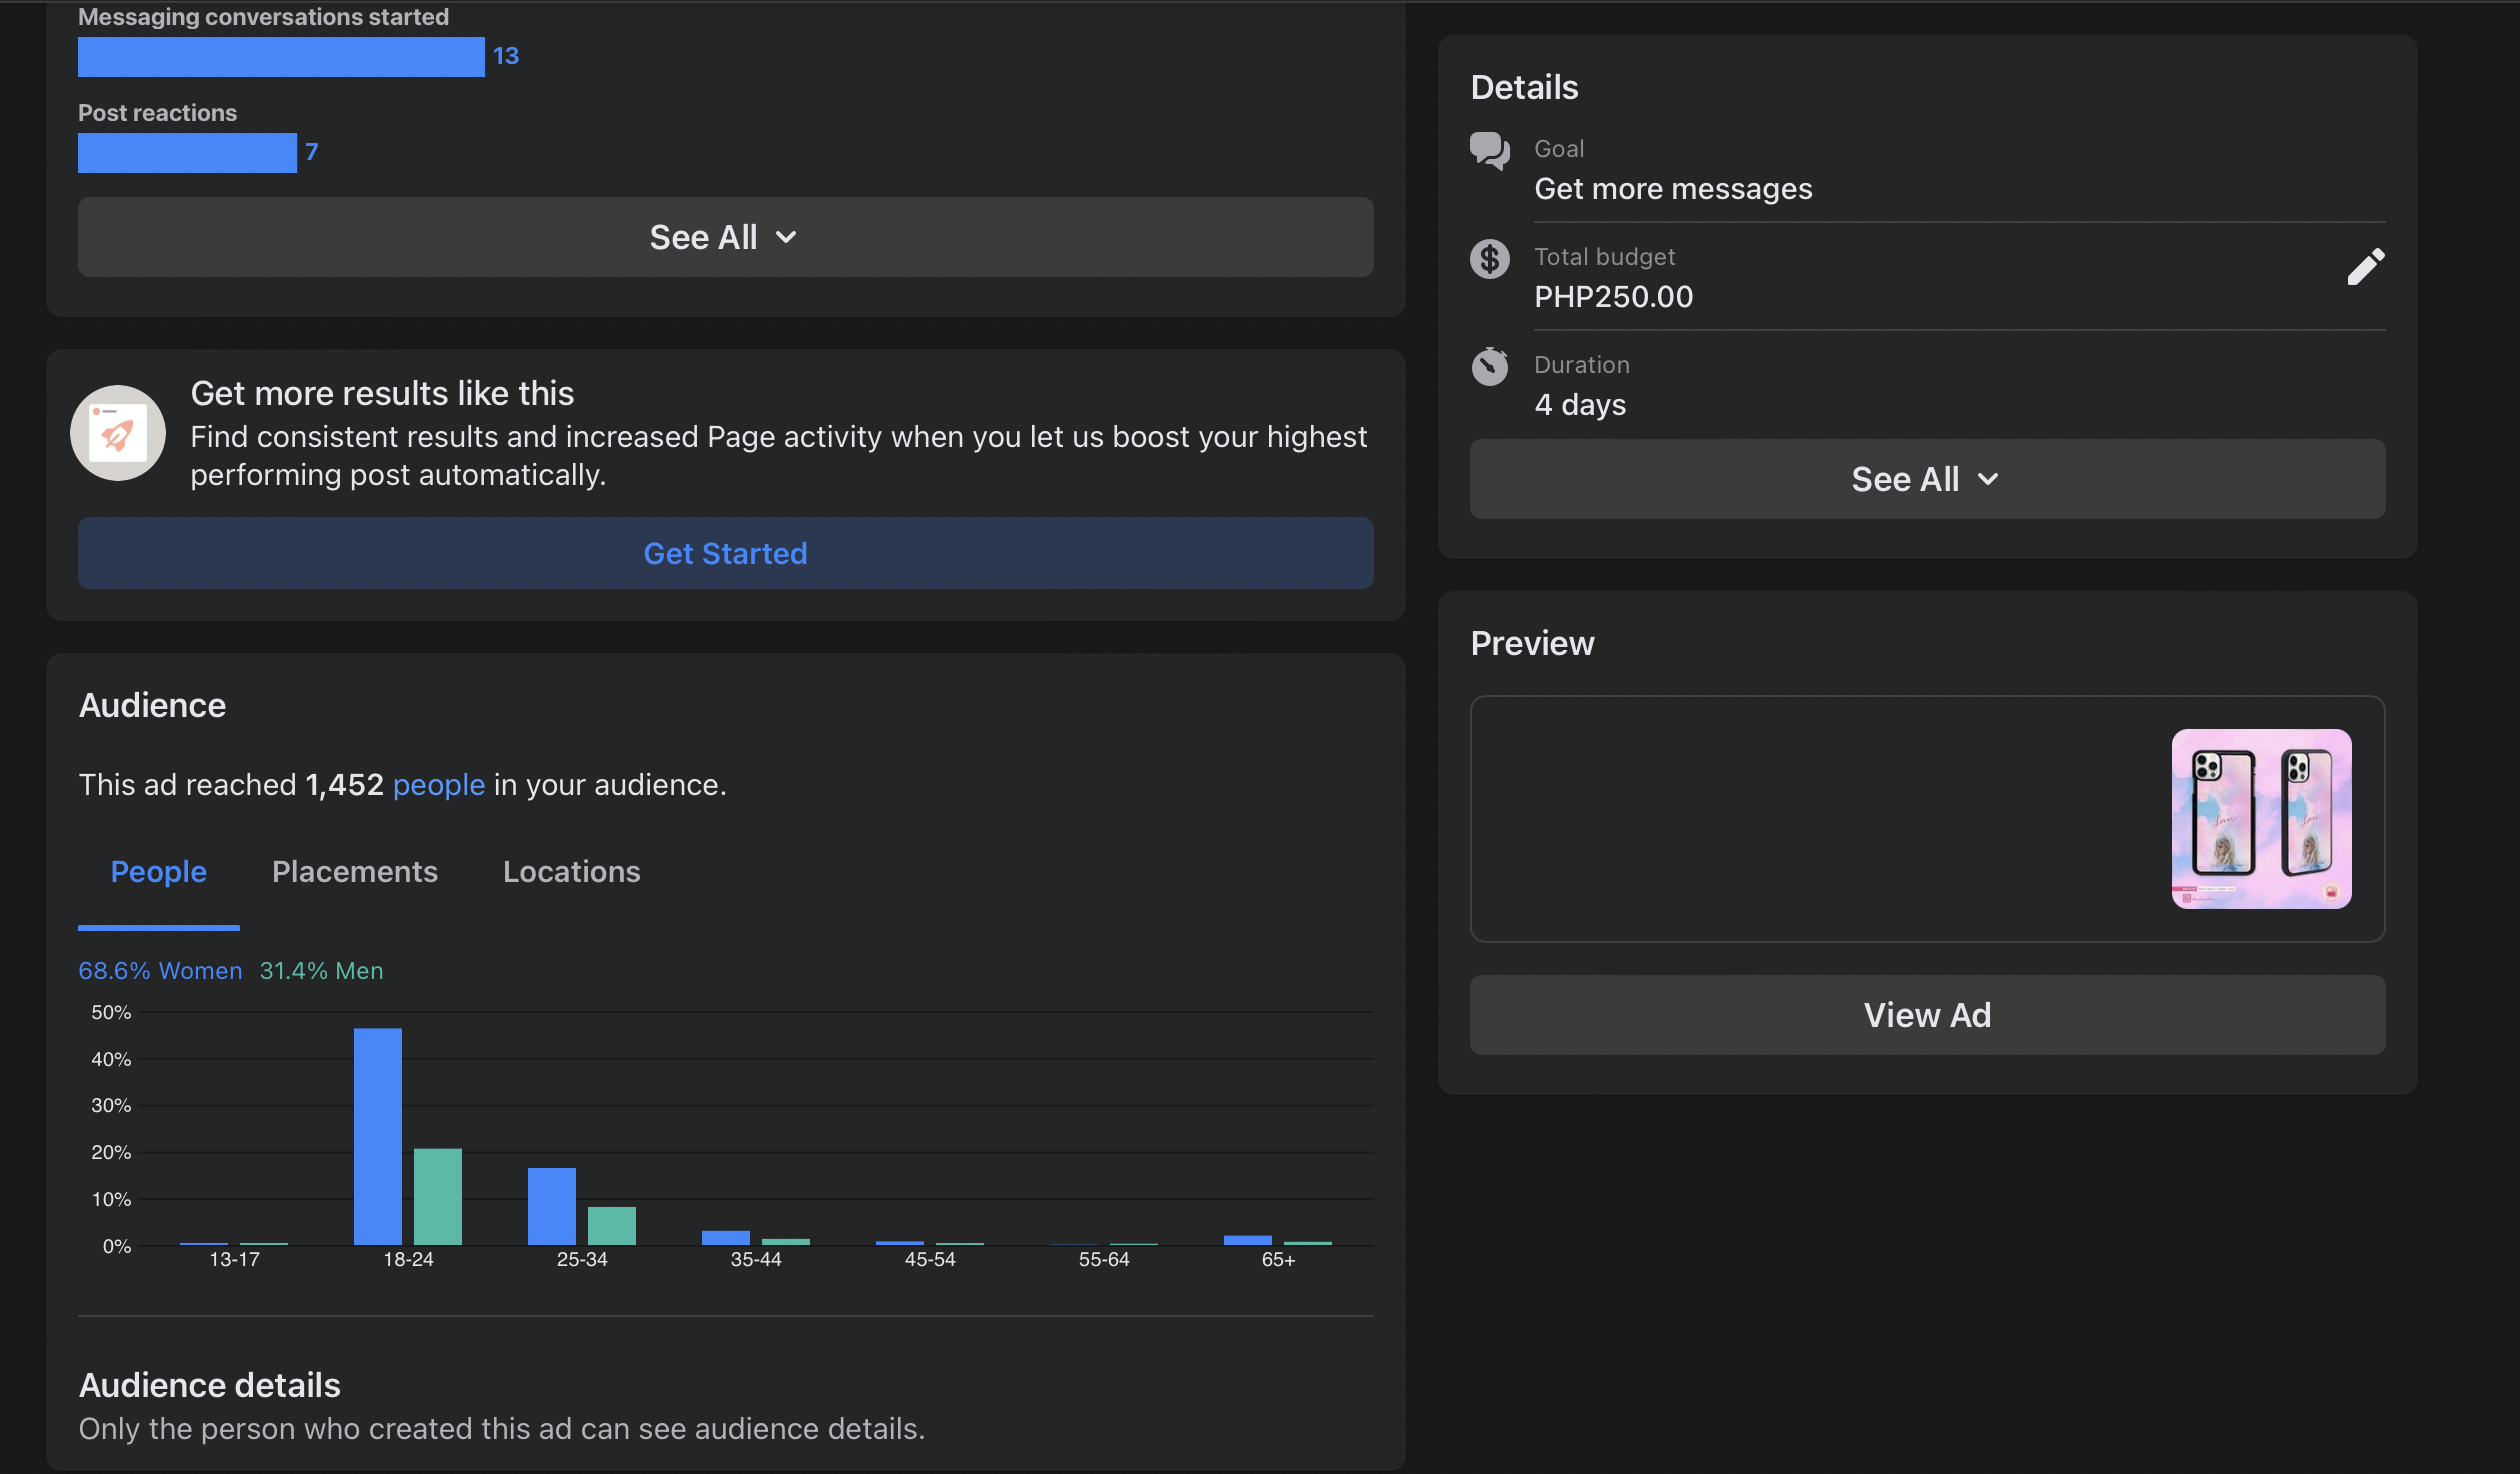This screenshot has height=1474, width=2520.
Task: Click the women bar for ages 25-34
Action: [551, 1206]
